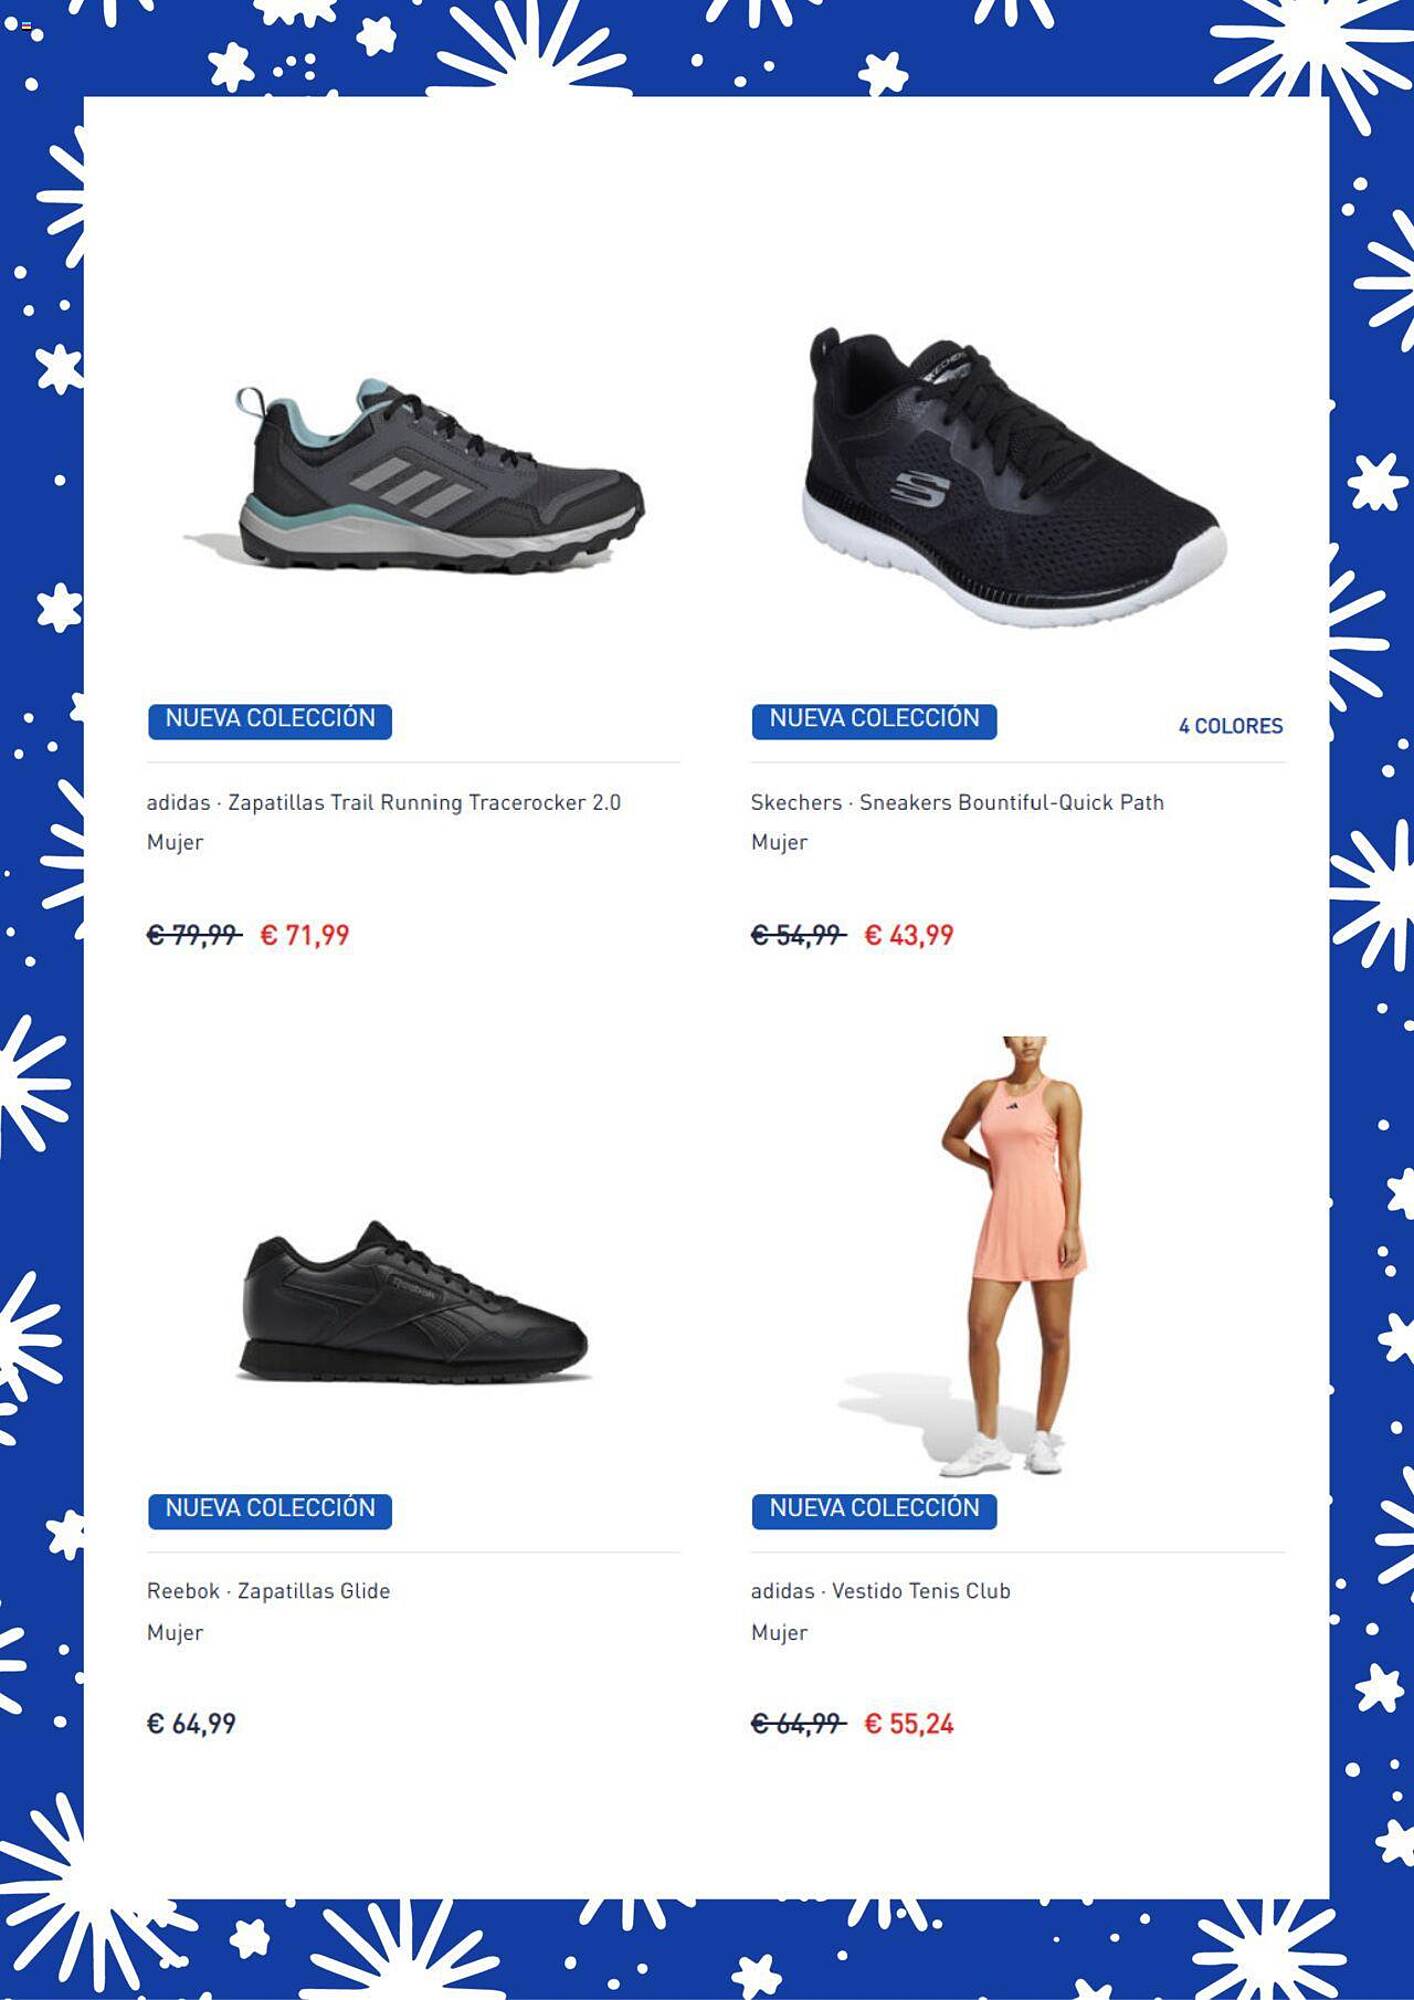Click Nueva Colección badge under Skechers sneaker
Image resolution: width=1414 pixels, height=2000 pixels.
[x=874, y=720]
